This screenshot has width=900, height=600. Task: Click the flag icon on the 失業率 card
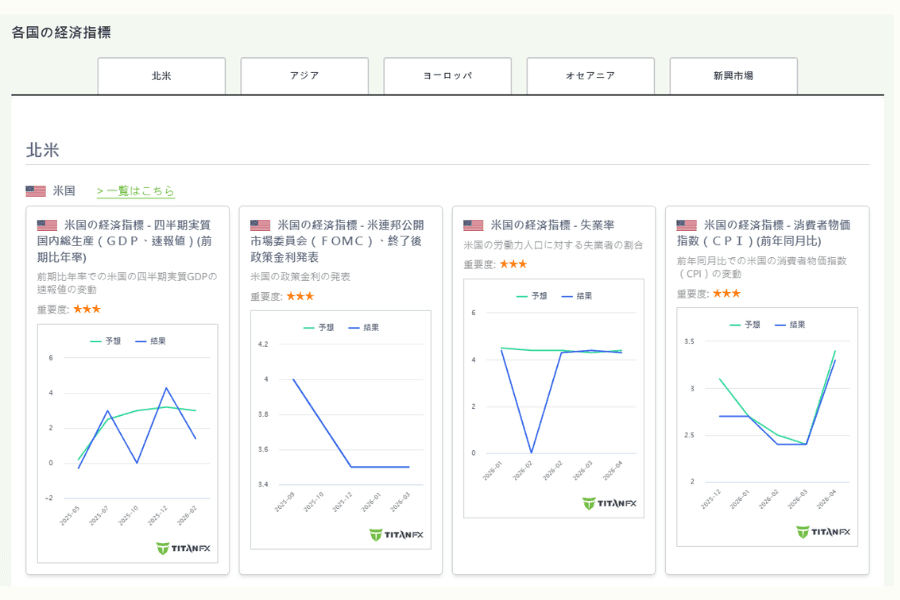pyautogui.click(x=473, y=225)
